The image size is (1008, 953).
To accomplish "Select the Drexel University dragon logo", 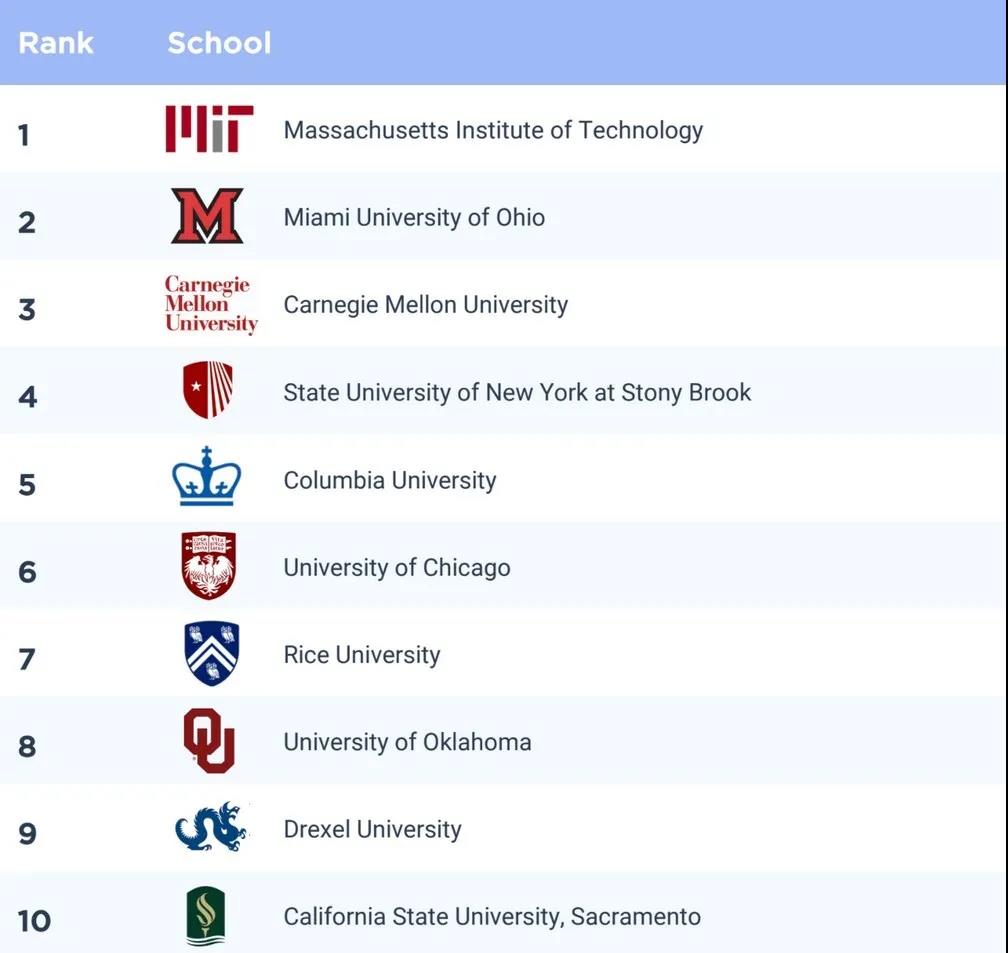I will [x=210, y=827].
